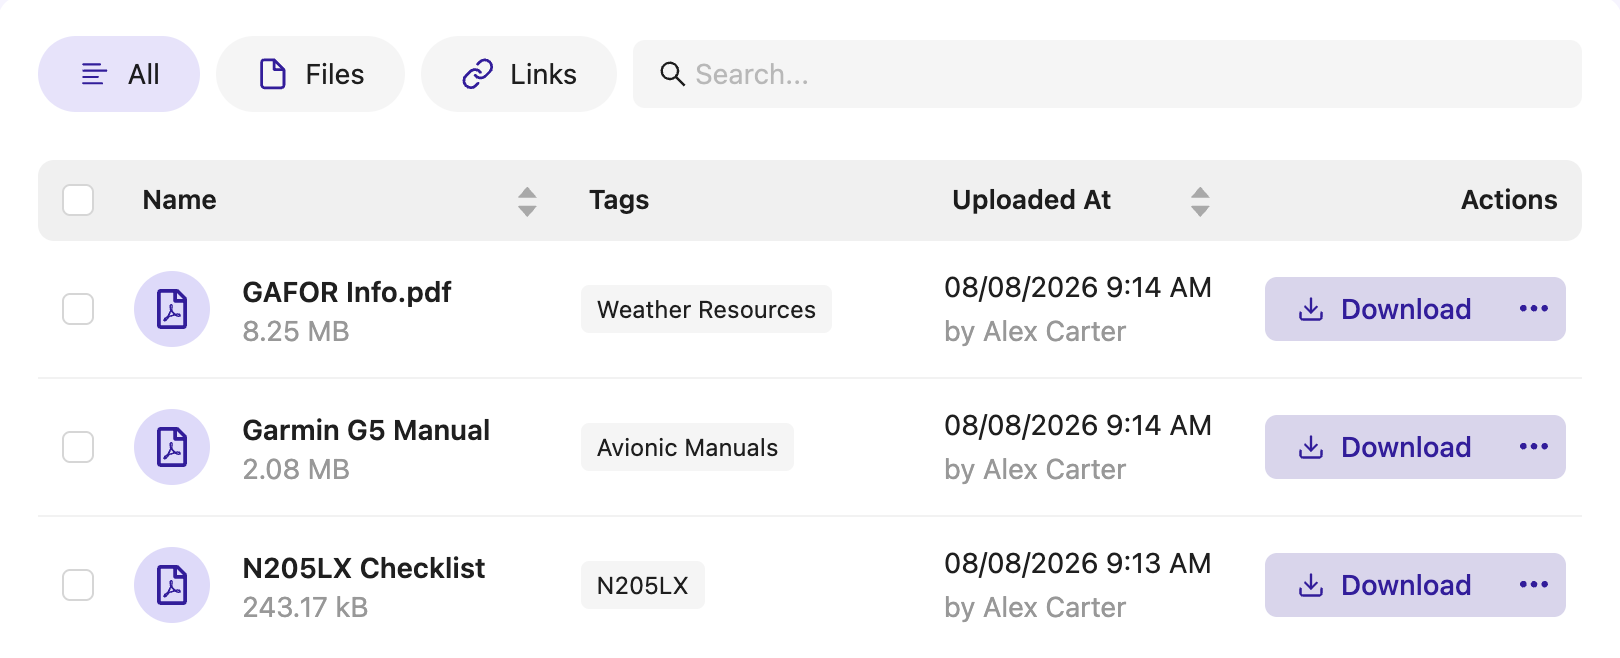Switch to the Files filter tab
Screen dimensions: 1620x658
pyautogui.click(x=311, y=74)
